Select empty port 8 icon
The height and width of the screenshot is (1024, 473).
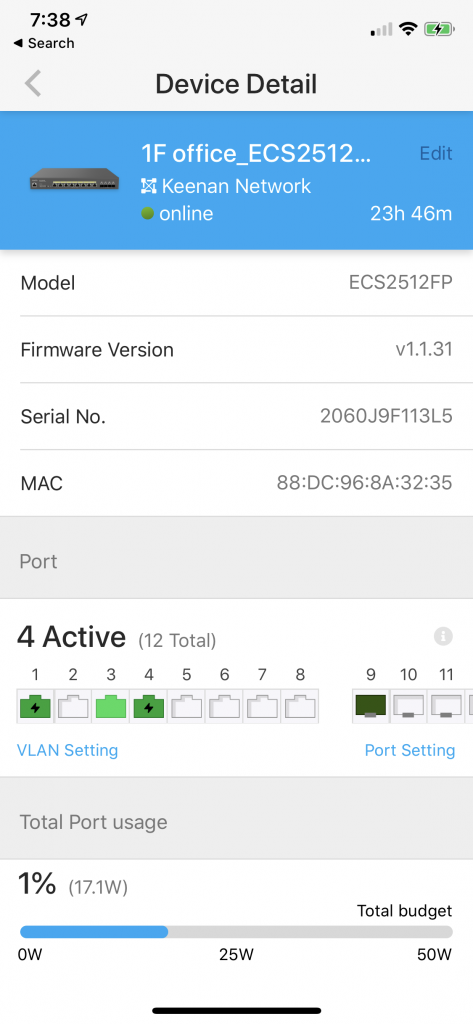301,707
